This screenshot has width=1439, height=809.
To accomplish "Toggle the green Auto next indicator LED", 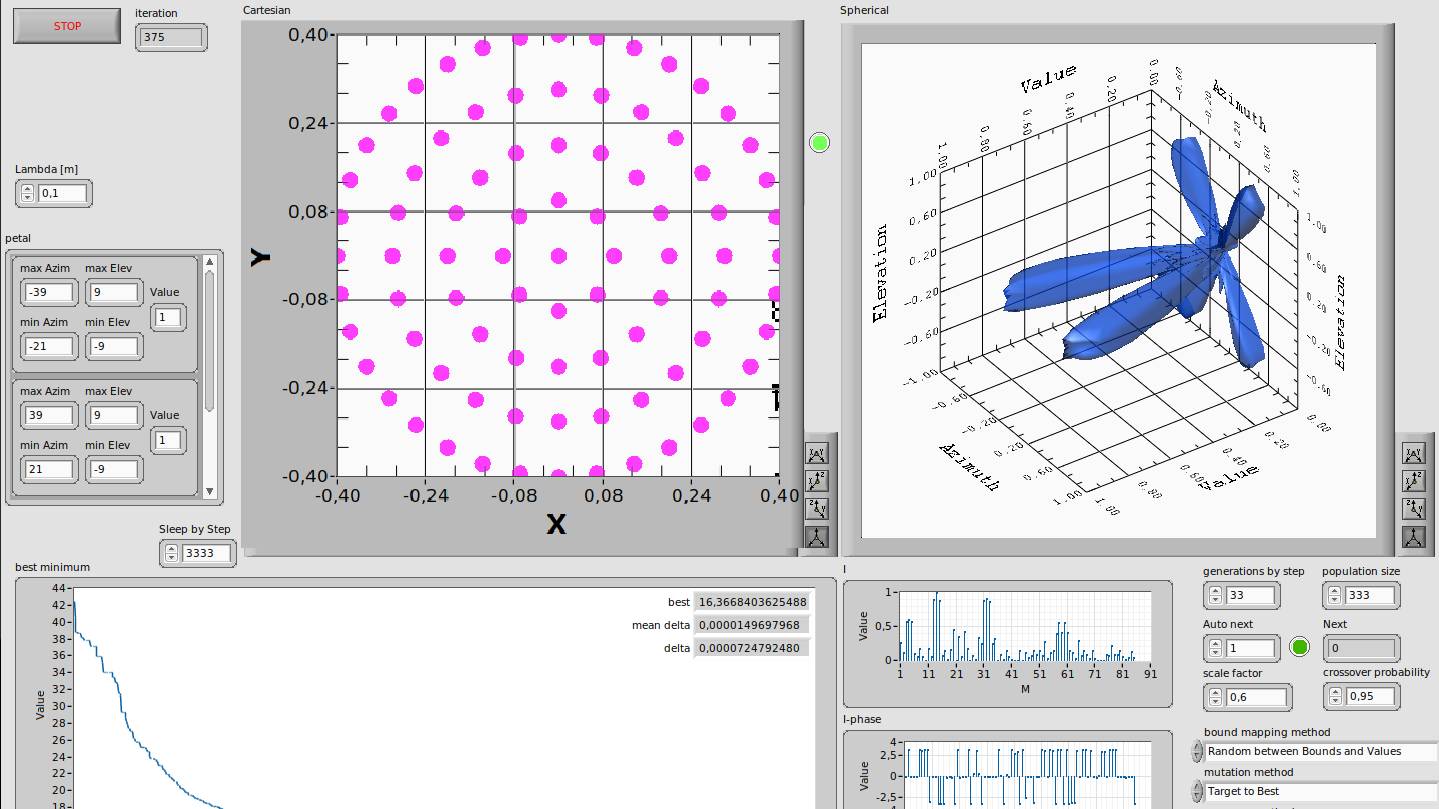I will click(1299, 647).
